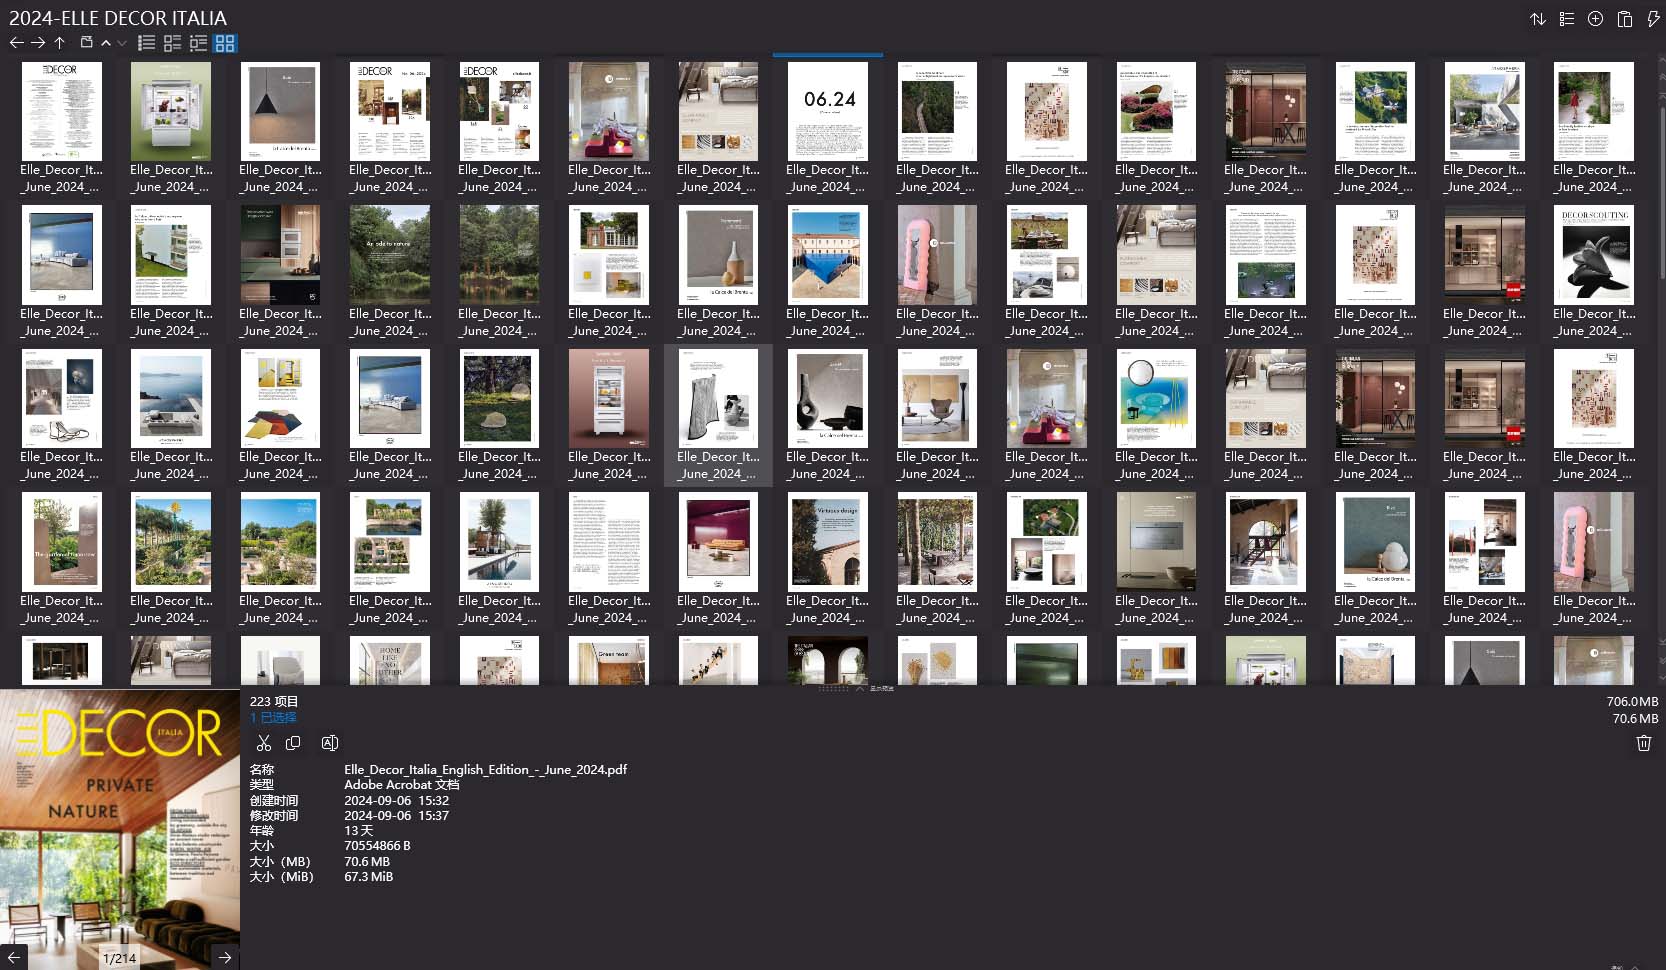Copy the selected file via copy icon
The image size is (1666, 970).
coord(293,743)
